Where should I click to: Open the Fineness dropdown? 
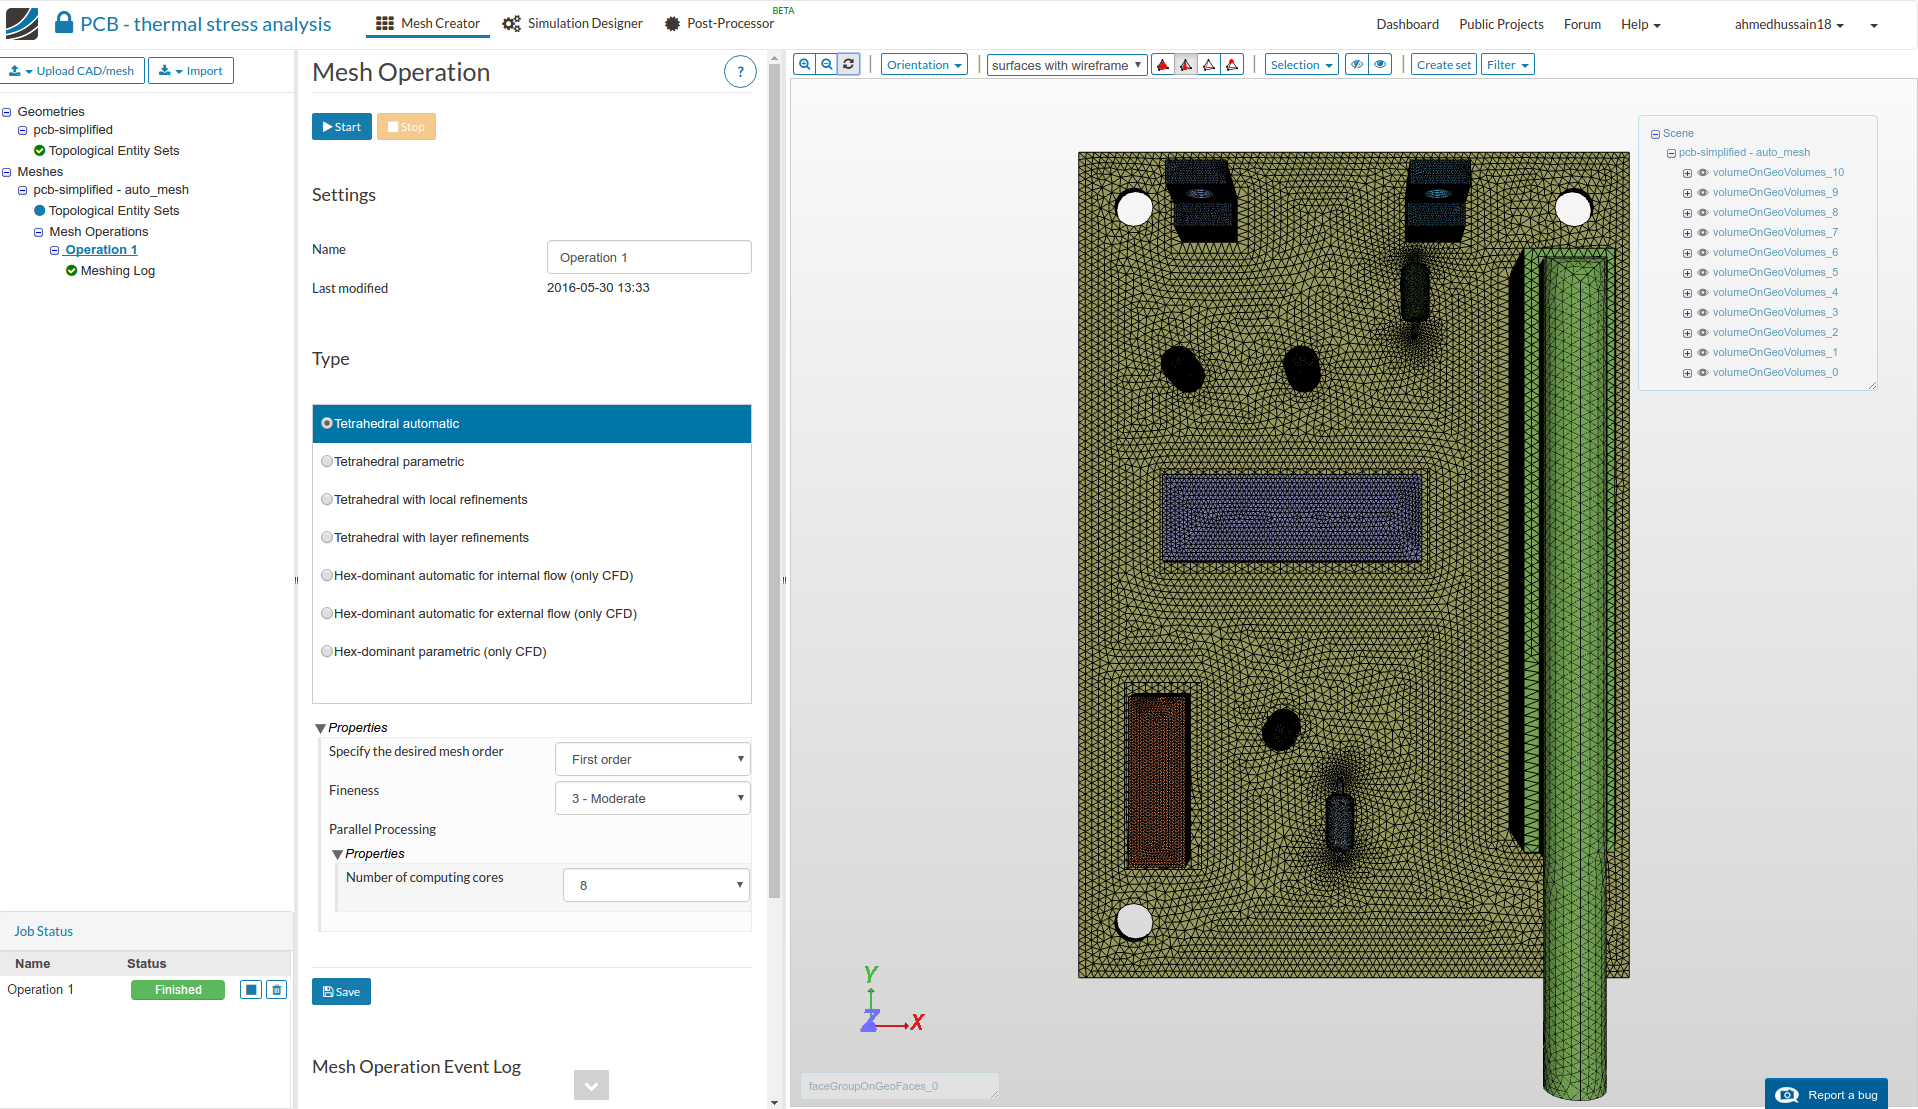[652, 798]
